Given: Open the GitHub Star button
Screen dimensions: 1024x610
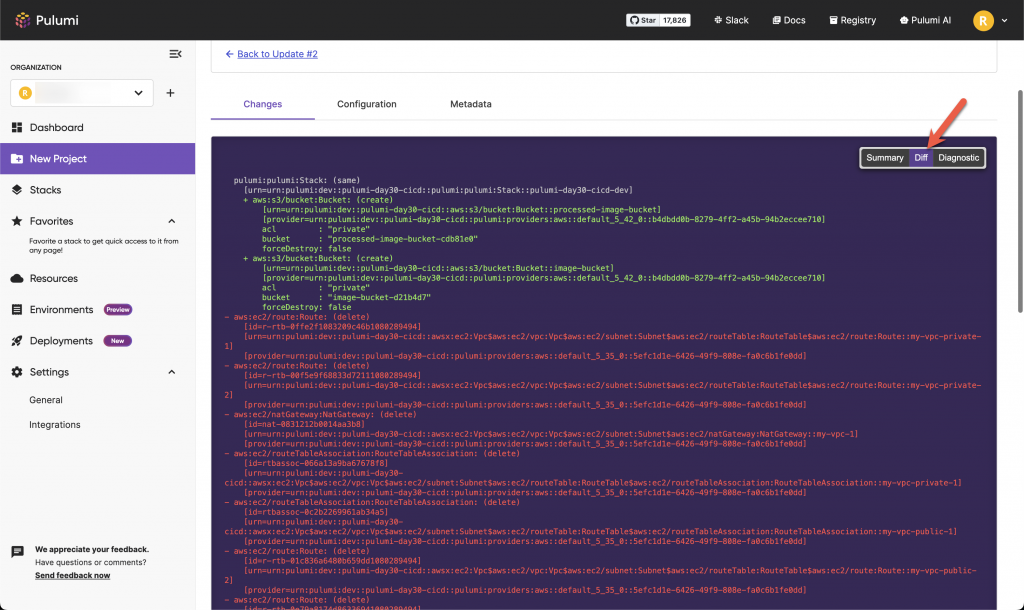Looking at the screenshot, I should point(643,20).
